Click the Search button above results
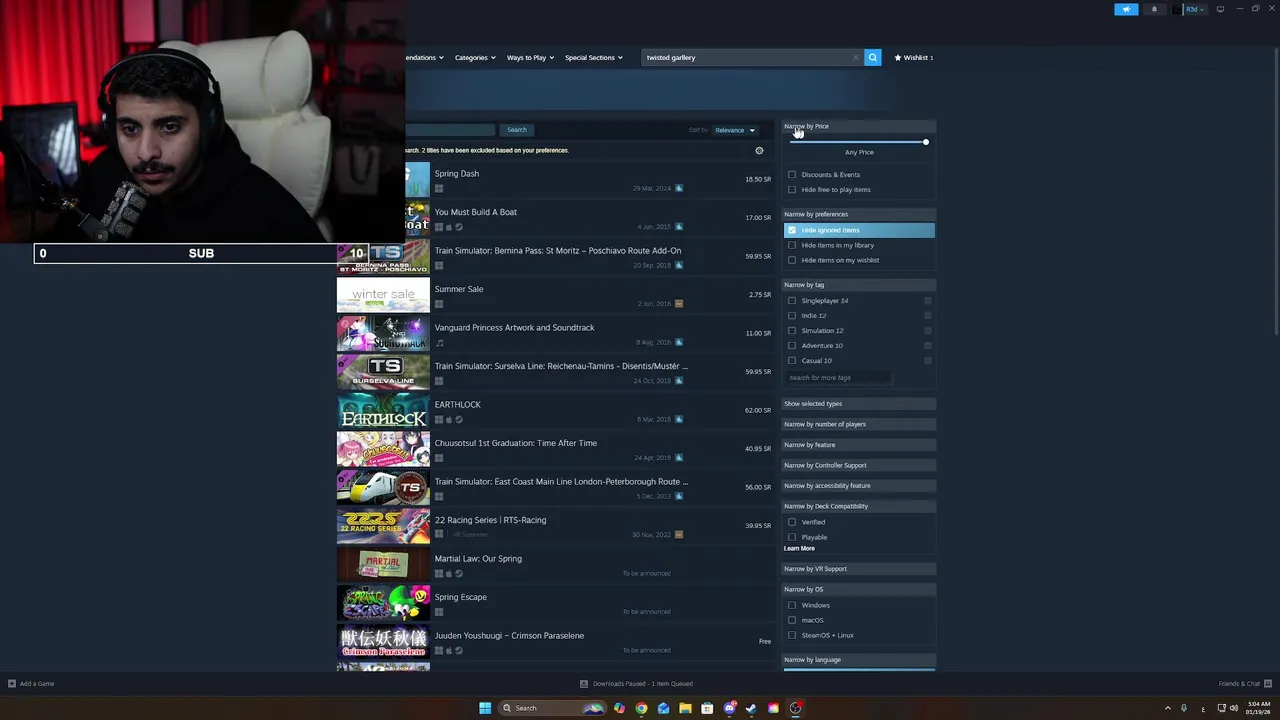Screen dimensions: 1280x720 [x=516, y=130]
